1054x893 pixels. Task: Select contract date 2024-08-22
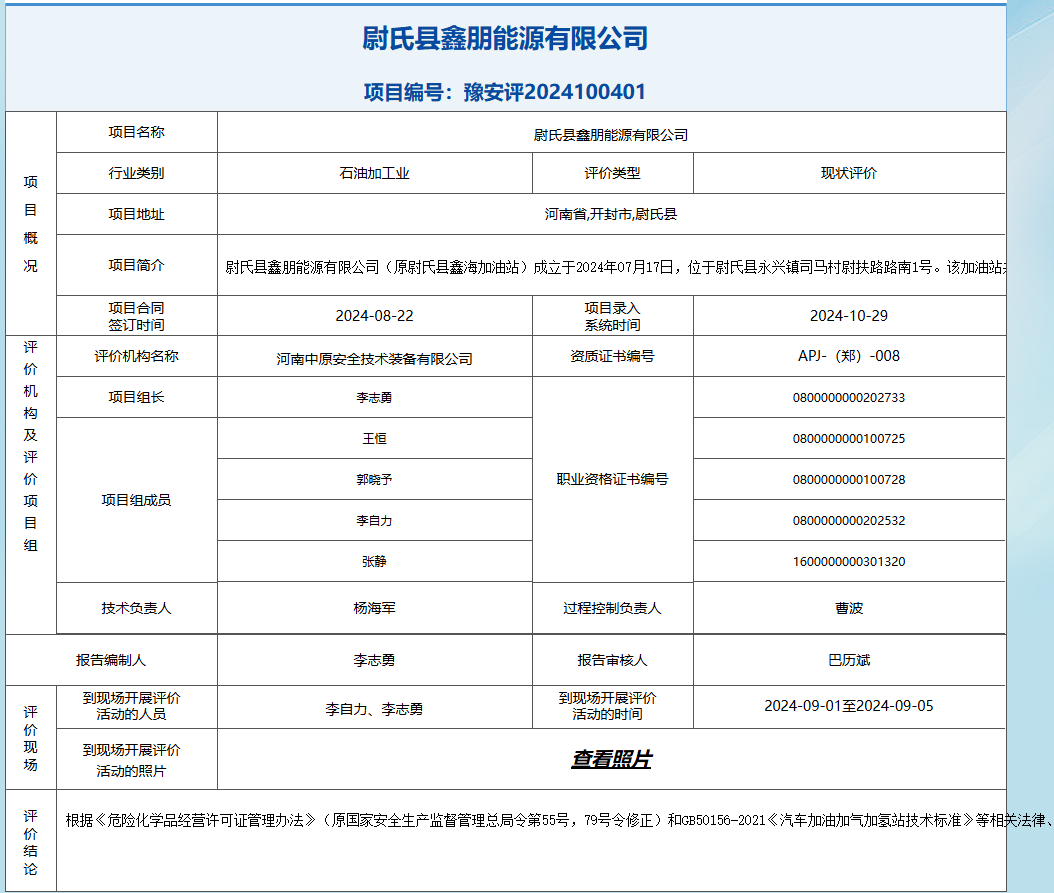coord(374,315)
